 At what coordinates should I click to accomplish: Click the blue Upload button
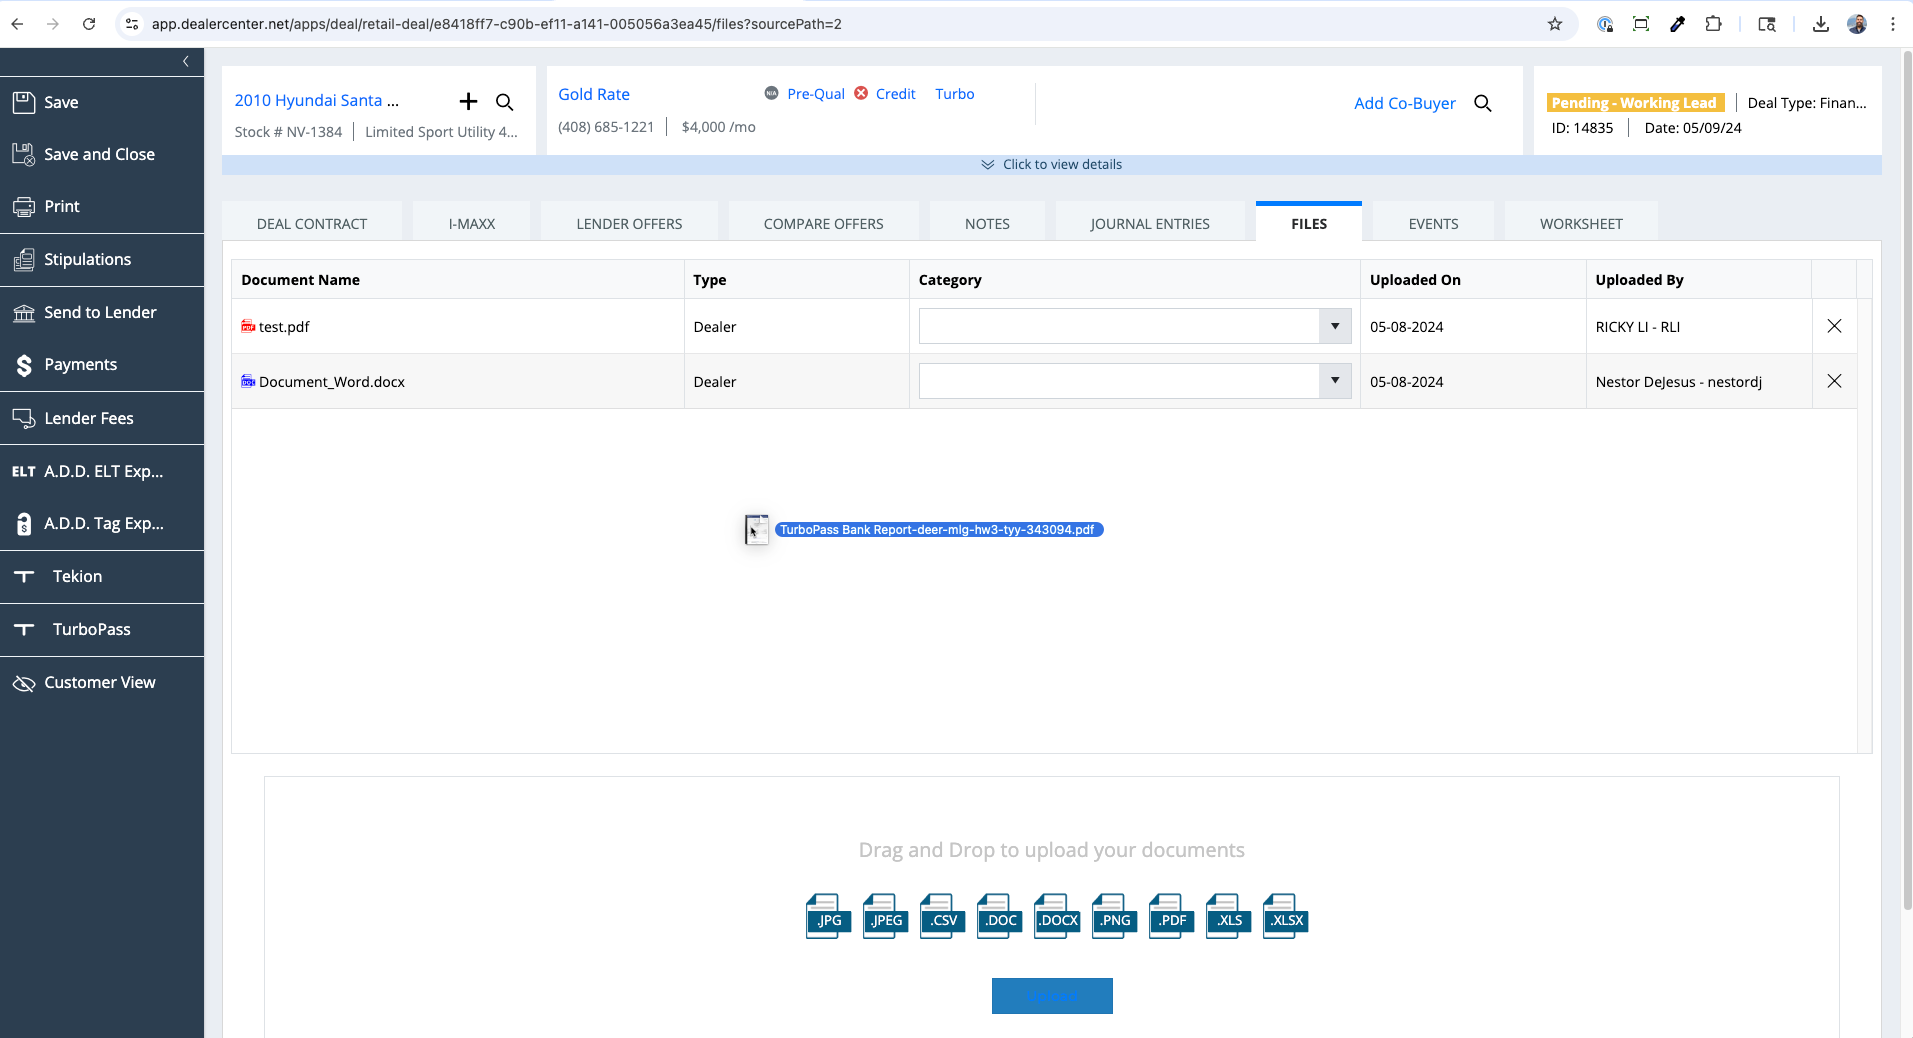click(1052, 996)
